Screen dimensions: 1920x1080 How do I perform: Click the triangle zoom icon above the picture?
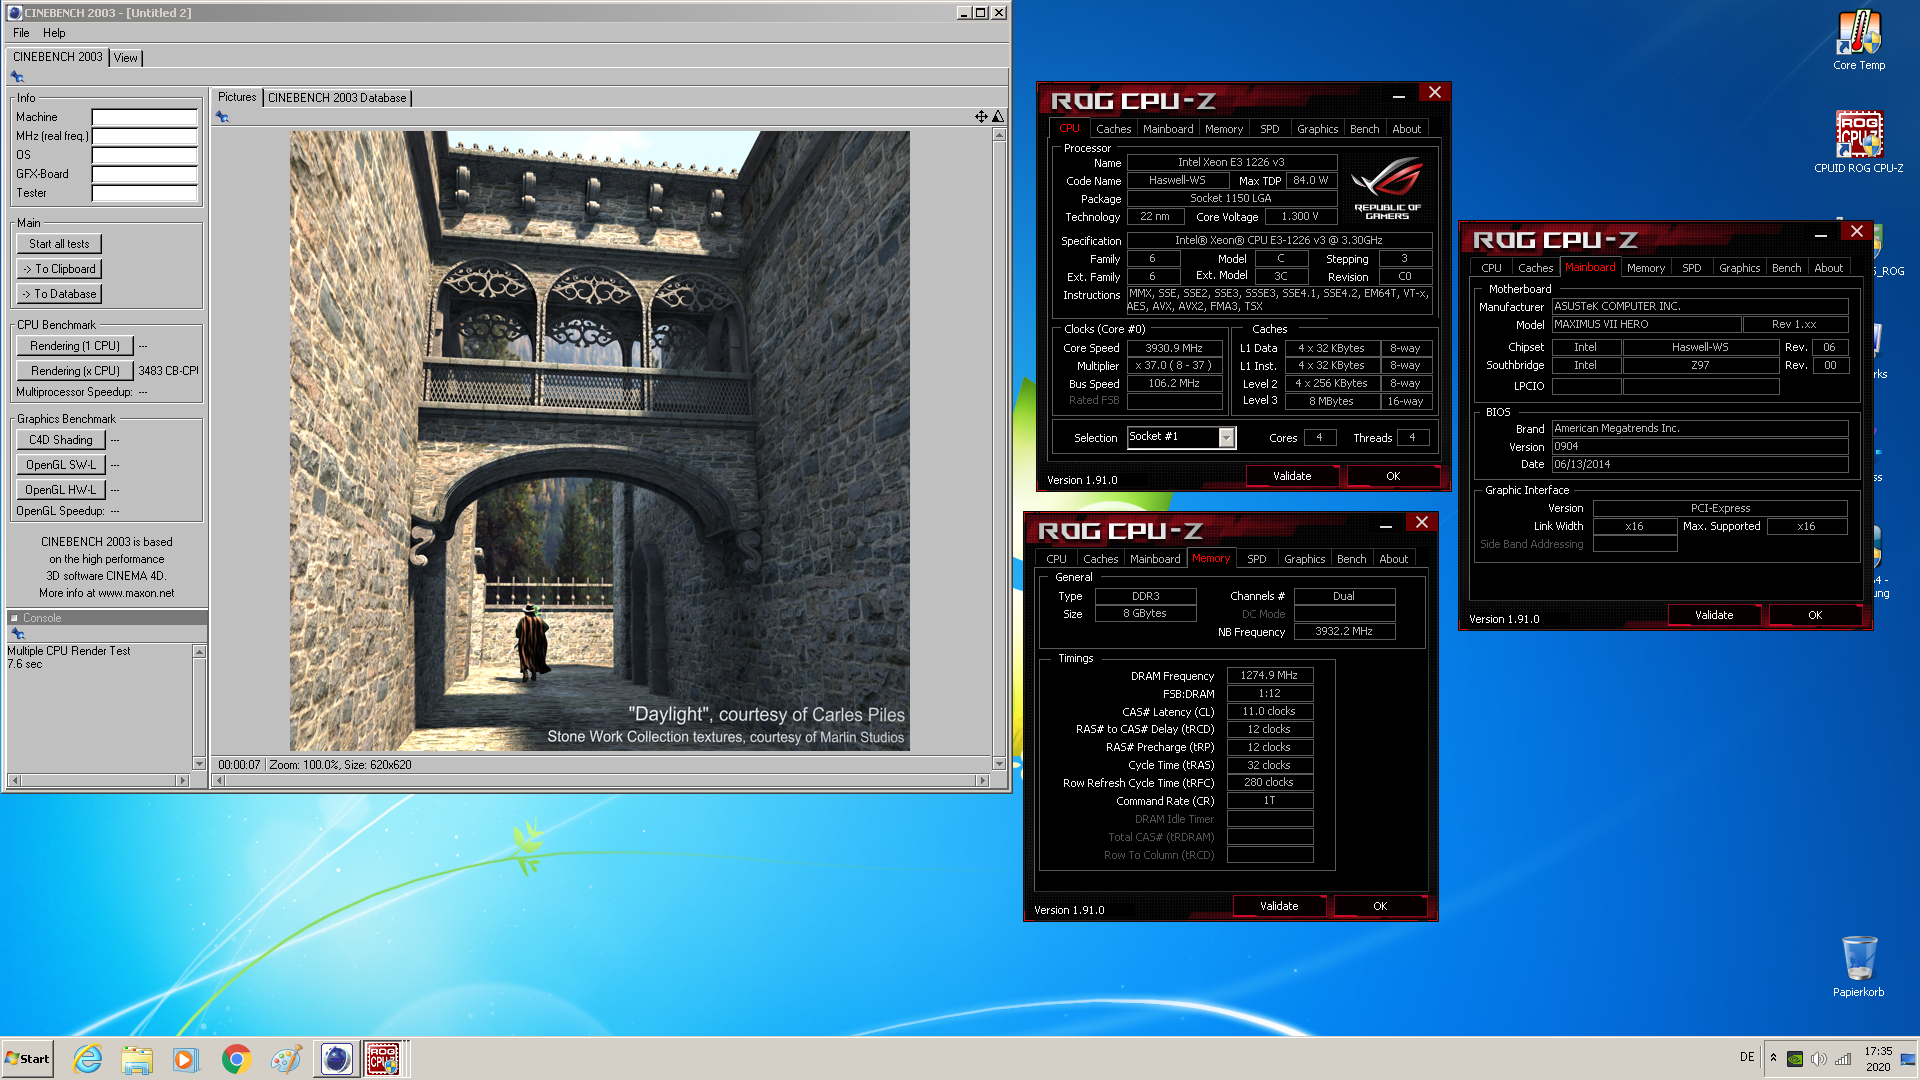coord(998,117)
